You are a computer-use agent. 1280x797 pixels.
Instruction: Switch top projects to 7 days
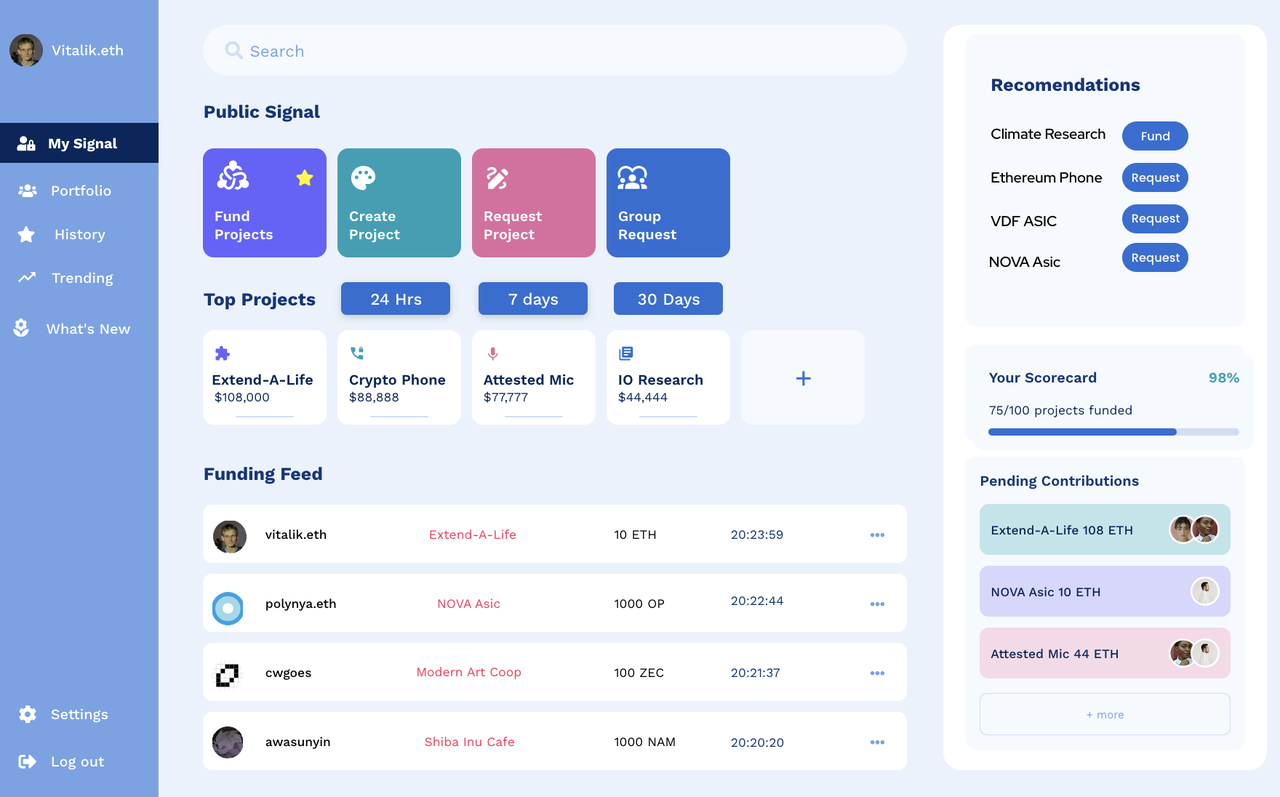pos(532,299)
